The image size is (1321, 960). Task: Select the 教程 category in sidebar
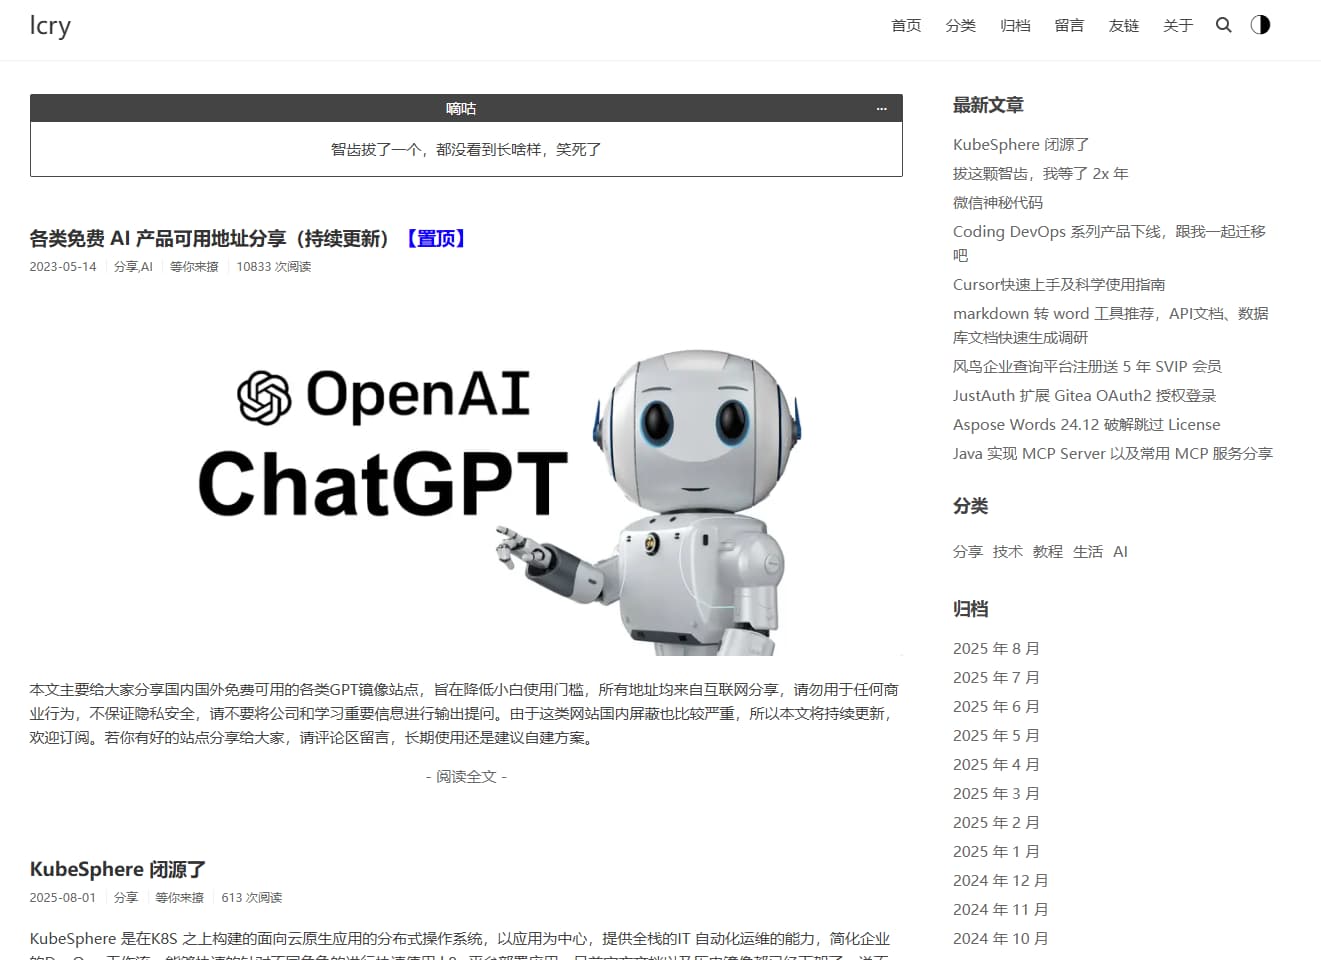click(1047, 552)
